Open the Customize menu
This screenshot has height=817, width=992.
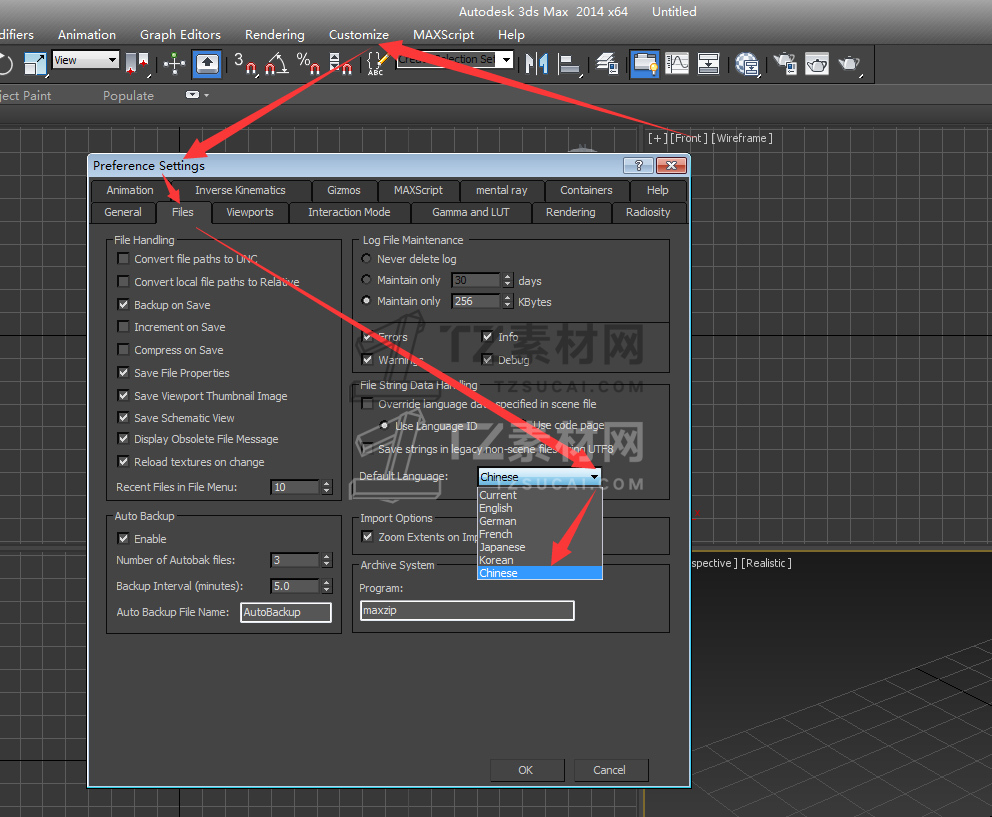pyautogui.click(x=359, y=35)
